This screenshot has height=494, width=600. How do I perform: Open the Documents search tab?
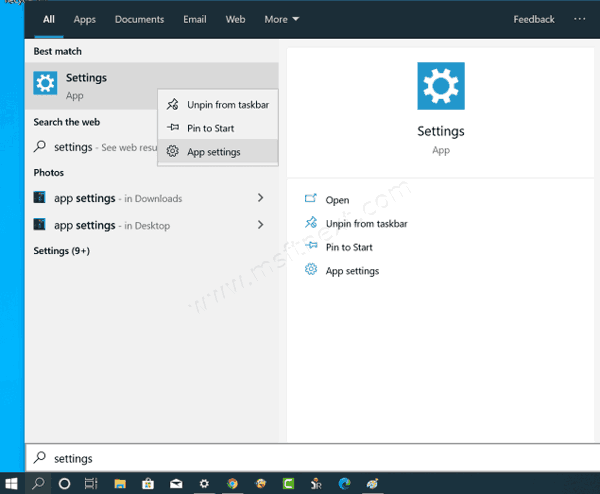(139, 19)
